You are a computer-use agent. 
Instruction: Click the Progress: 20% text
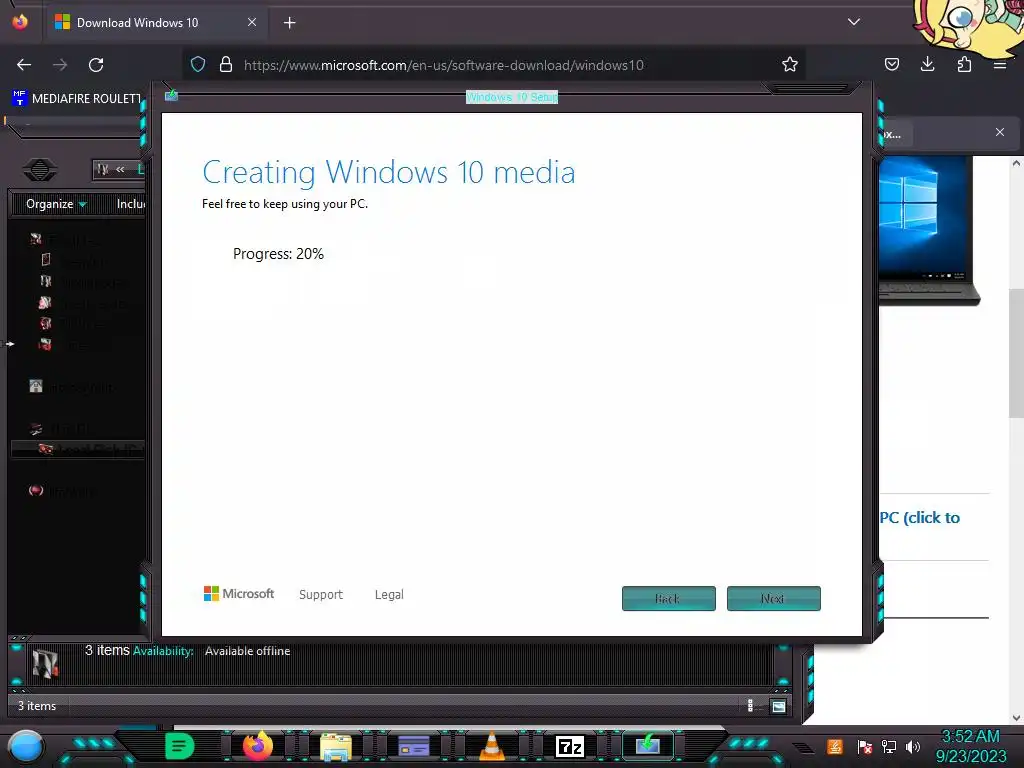278,254
